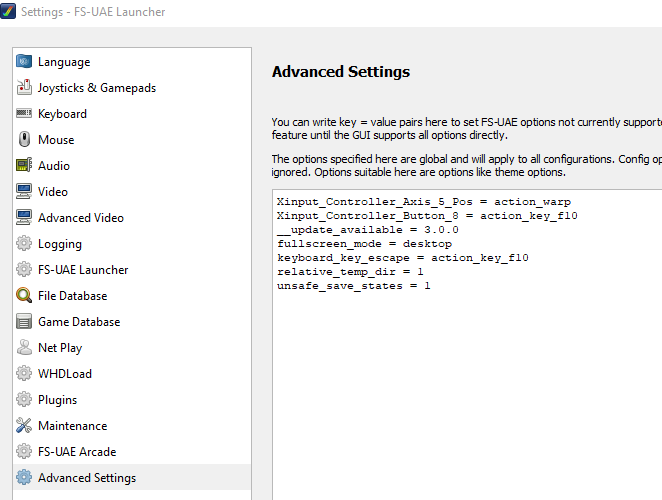Open the Language settings page

(x=132, y=62)
